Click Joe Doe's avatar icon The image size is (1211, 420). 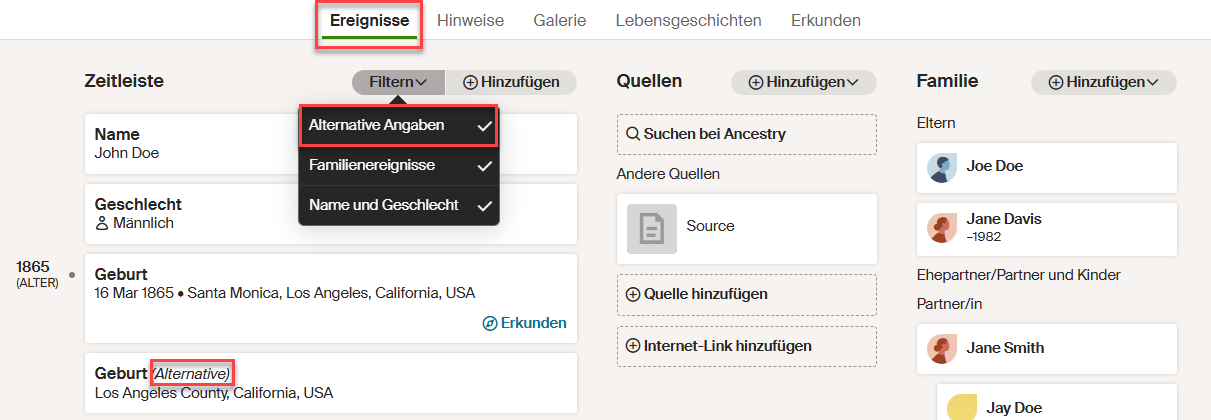tap(942, 168)
